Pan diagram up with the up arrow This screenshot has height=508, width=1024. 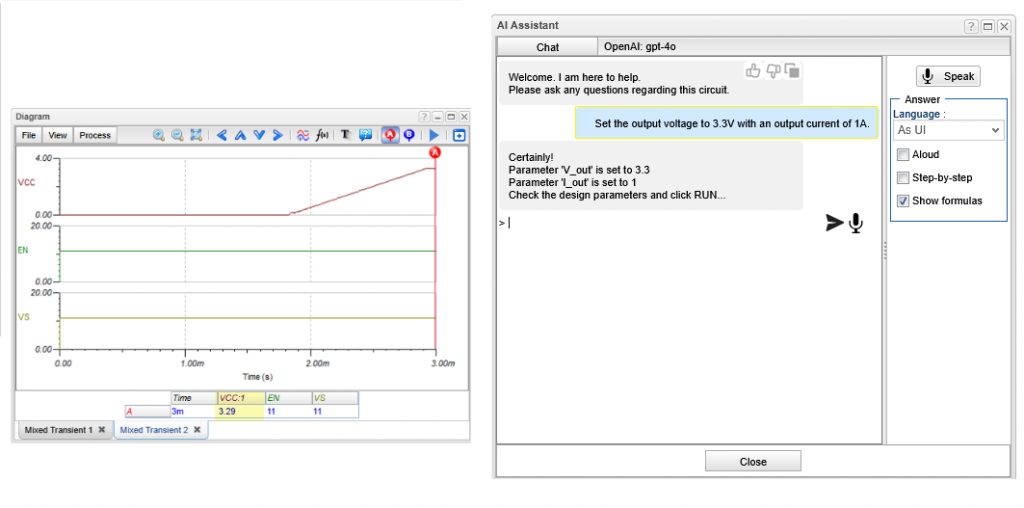[x=240, y=135]
